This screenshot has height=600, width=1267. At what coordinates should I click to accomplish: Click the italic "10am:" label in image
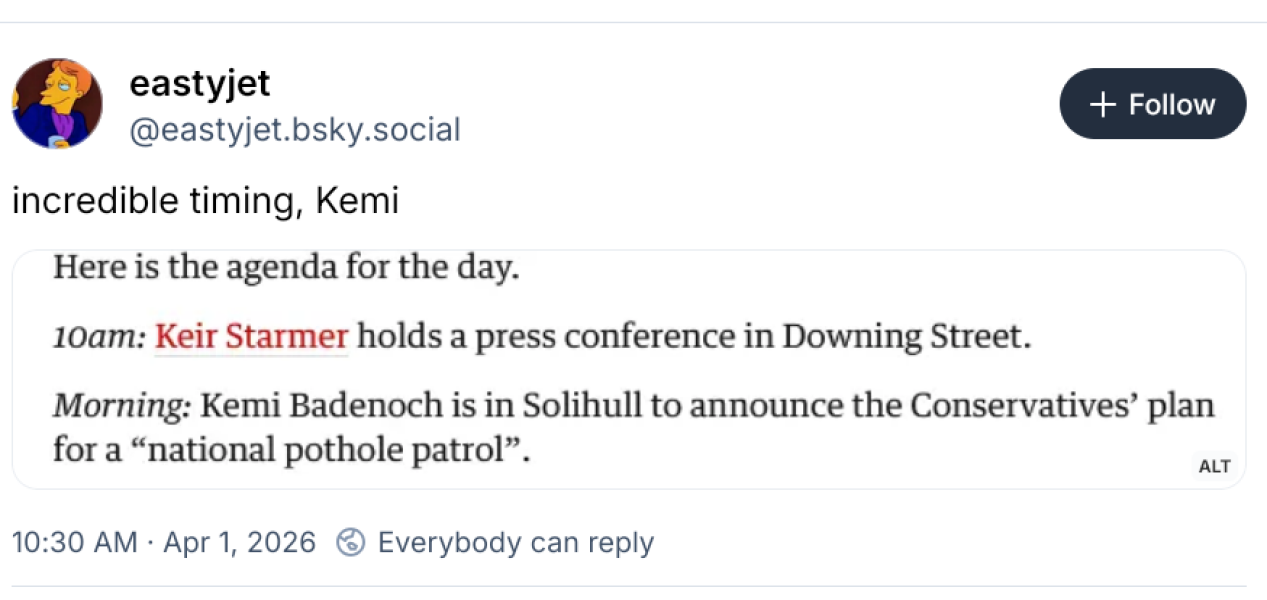point(98,338)
